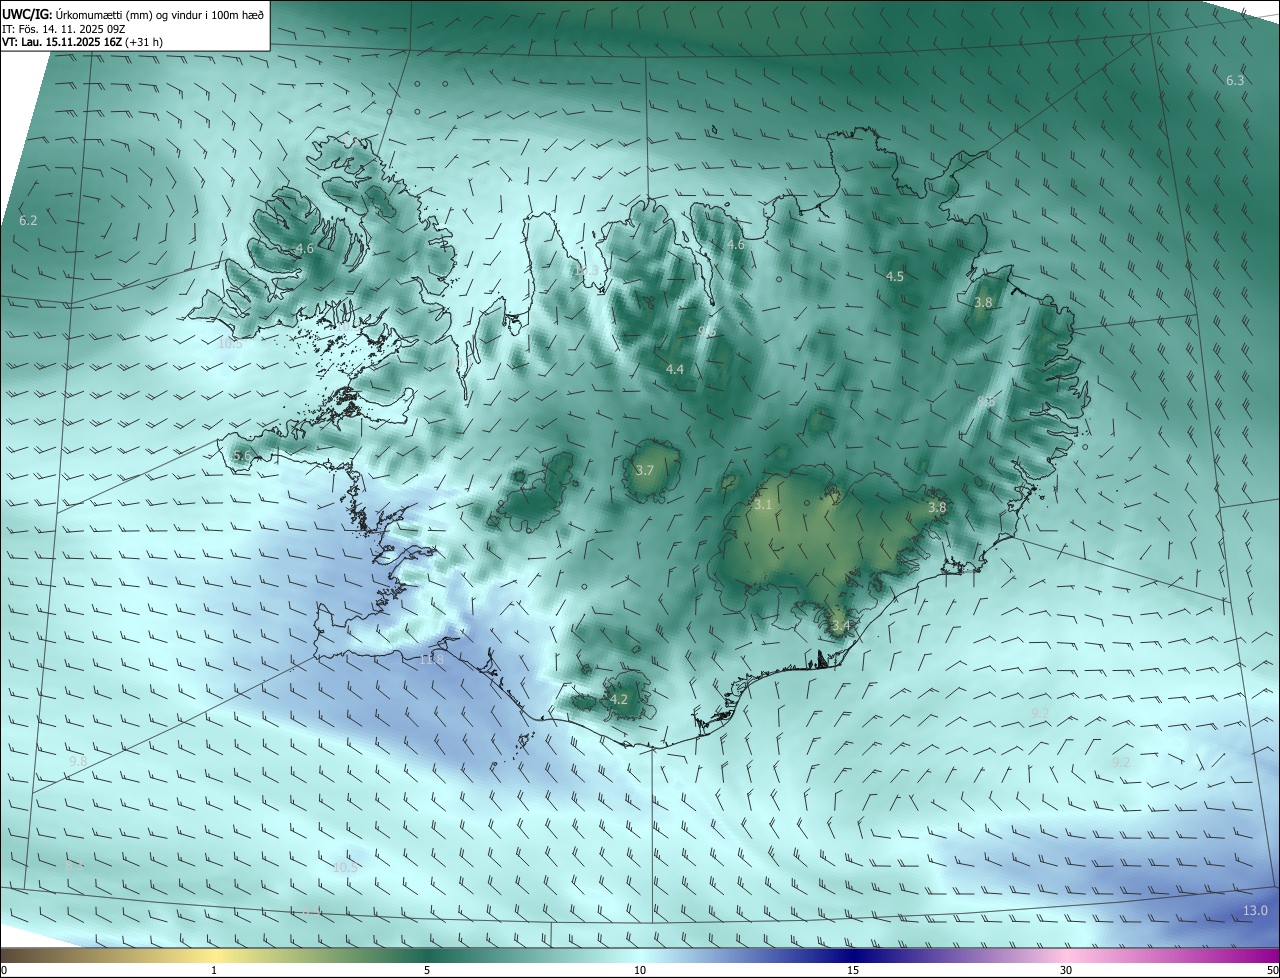Click the 1 tick on color scale
This screenshot has height=978, width=1280.
pyautogui.click(x=214, y=970)
